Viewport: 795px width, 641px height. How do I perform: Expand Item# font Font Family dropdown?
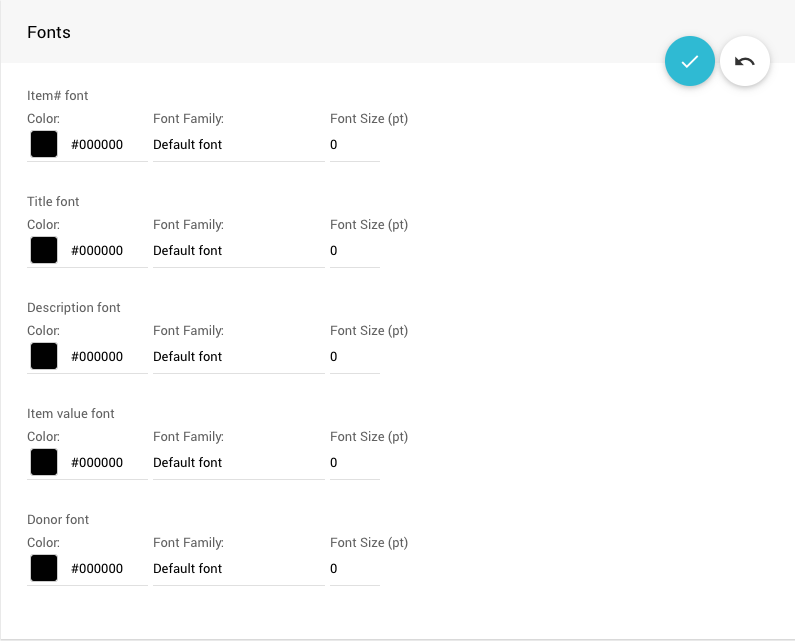[238, 145]
